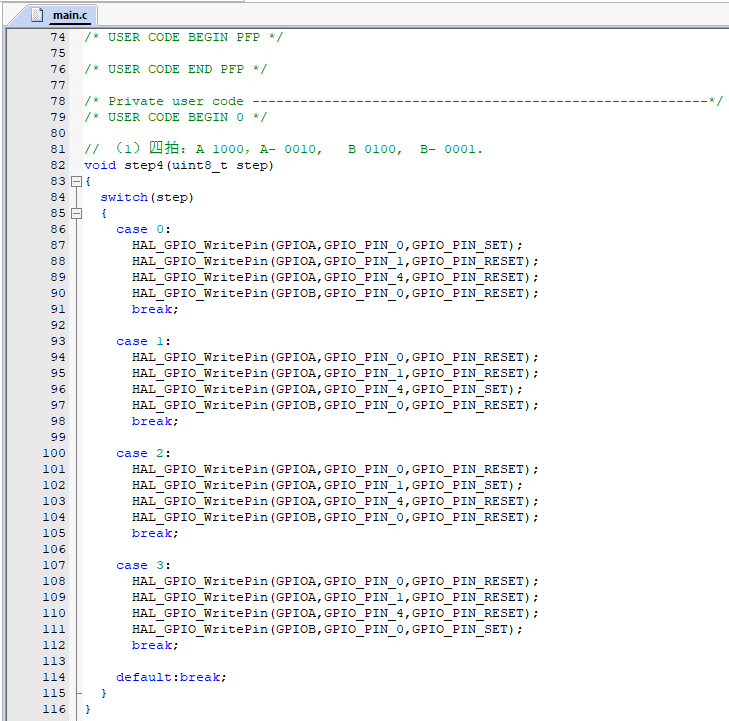Screen dimensions: 729x721
Task: Click 'break;' on line 105
Action: 155,534
